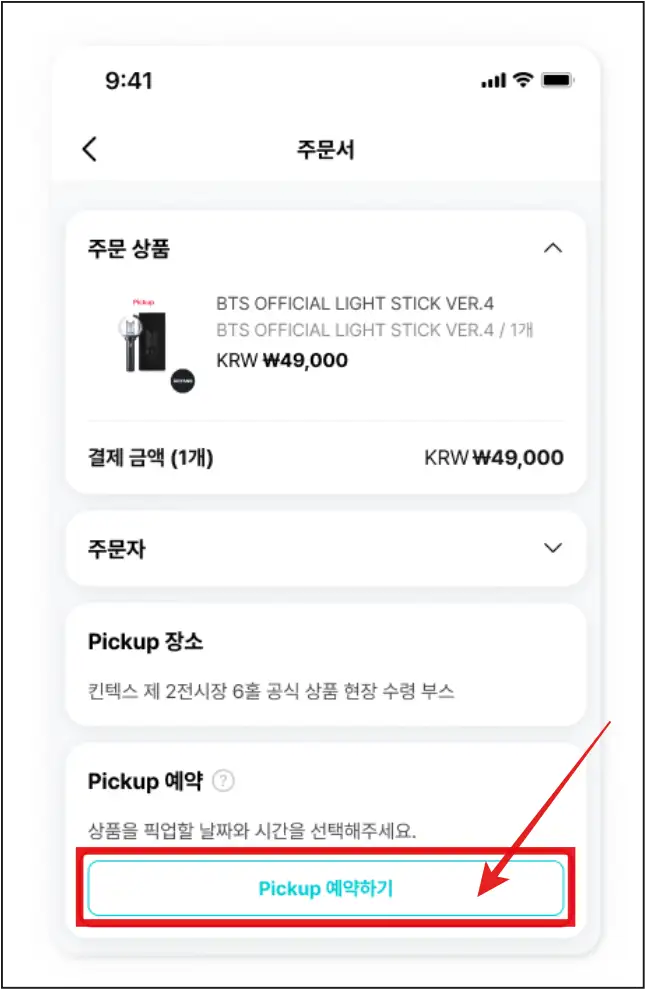Viewport: 646px width, 990px height.
Task: Click the gray product option text "/ 1개"
Action: [x=516, y=331]
